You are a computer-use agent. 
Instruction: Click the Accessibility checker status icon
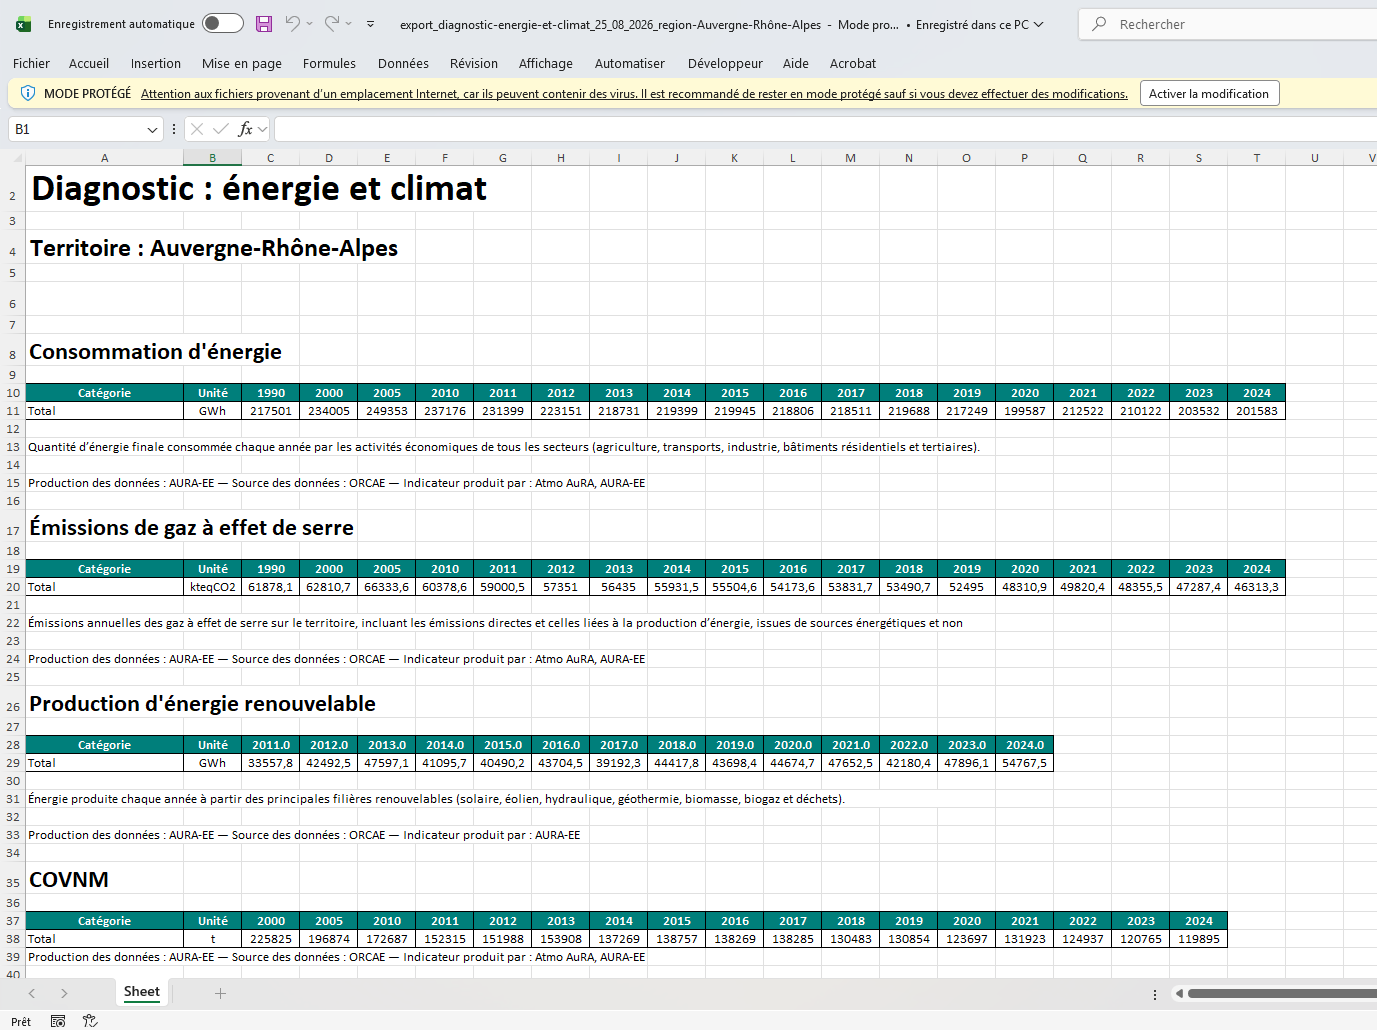(90, 1021)
